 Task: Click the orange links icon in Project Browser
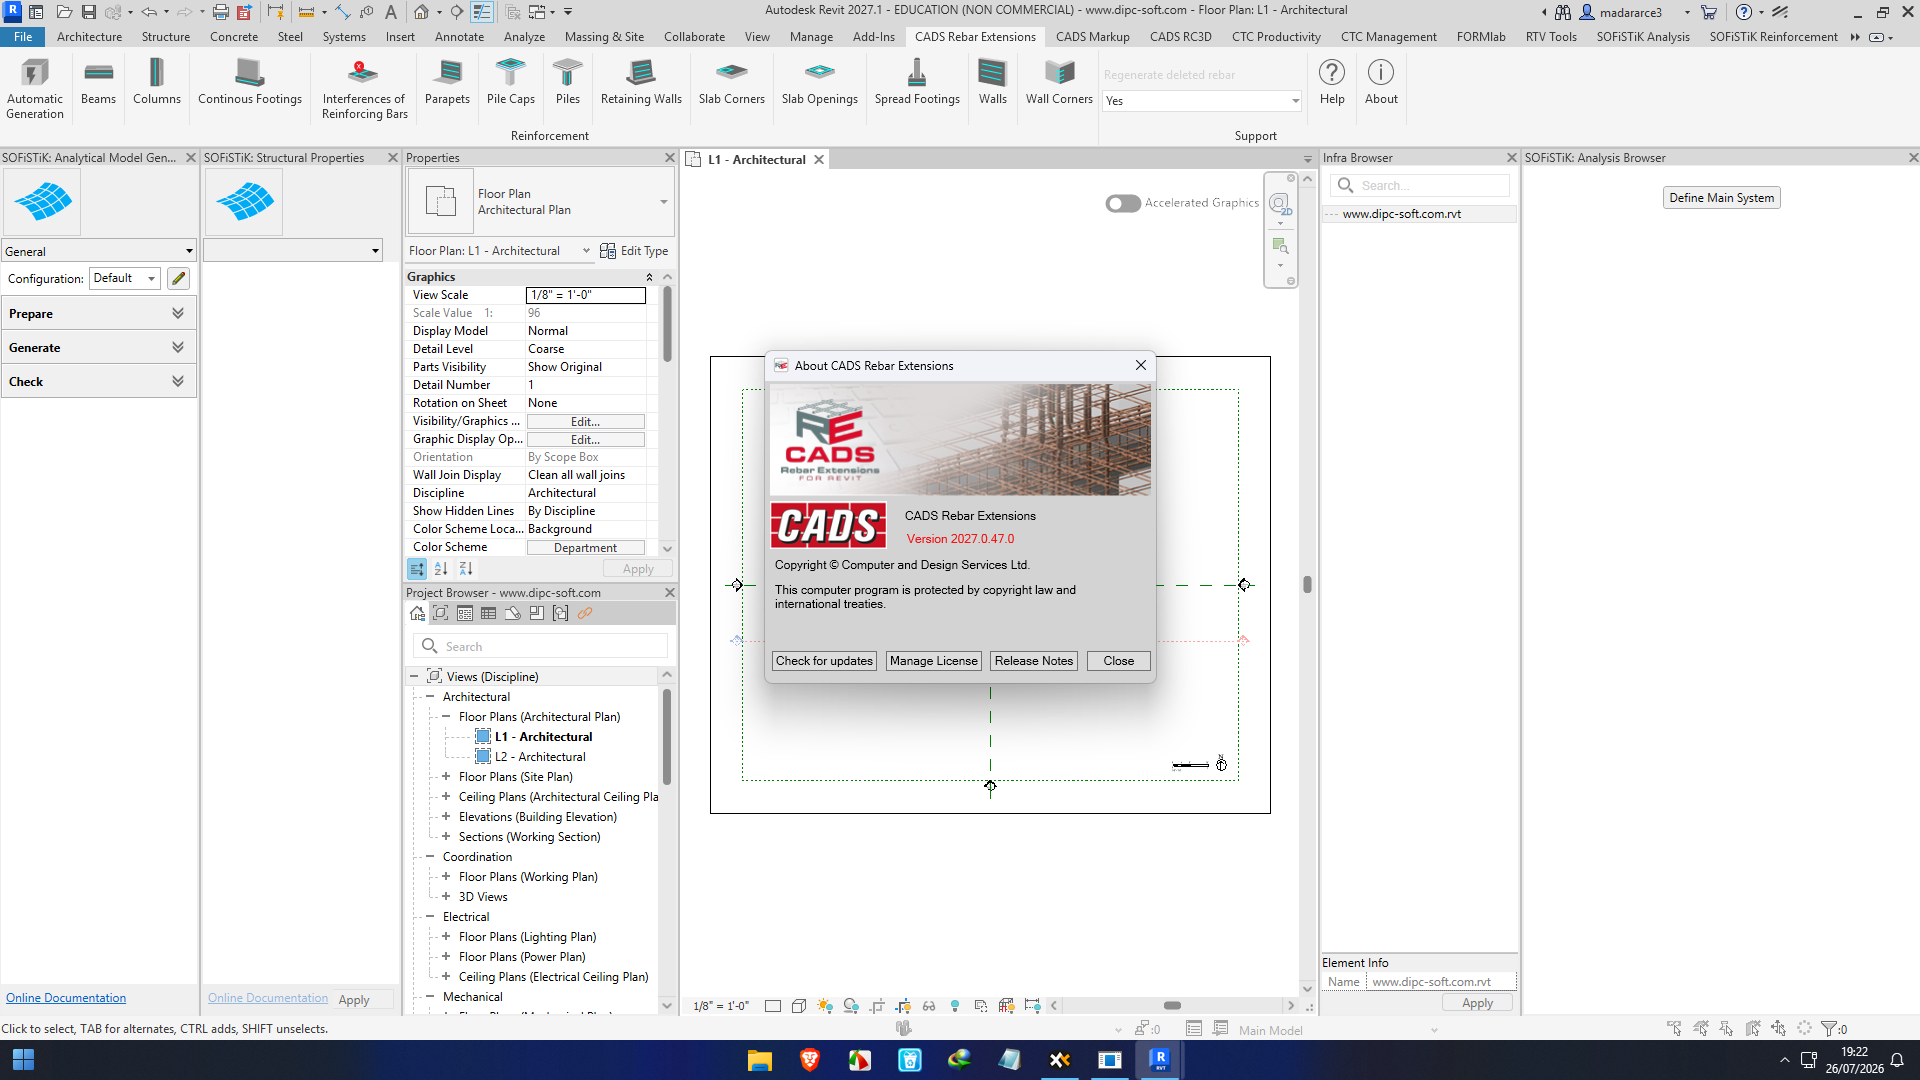tap(585, 614)
